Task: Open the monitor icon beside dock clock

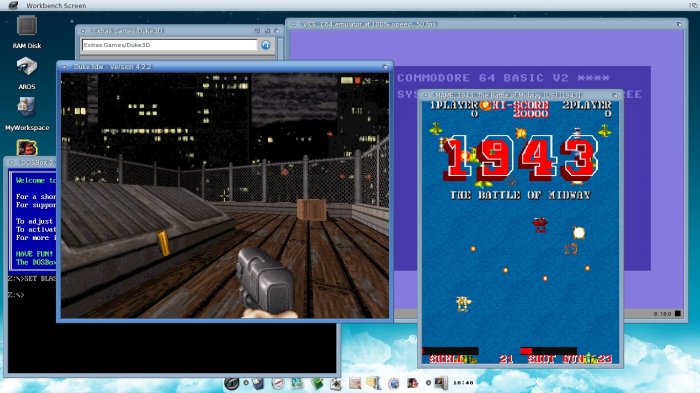Action: coord(441,383)
